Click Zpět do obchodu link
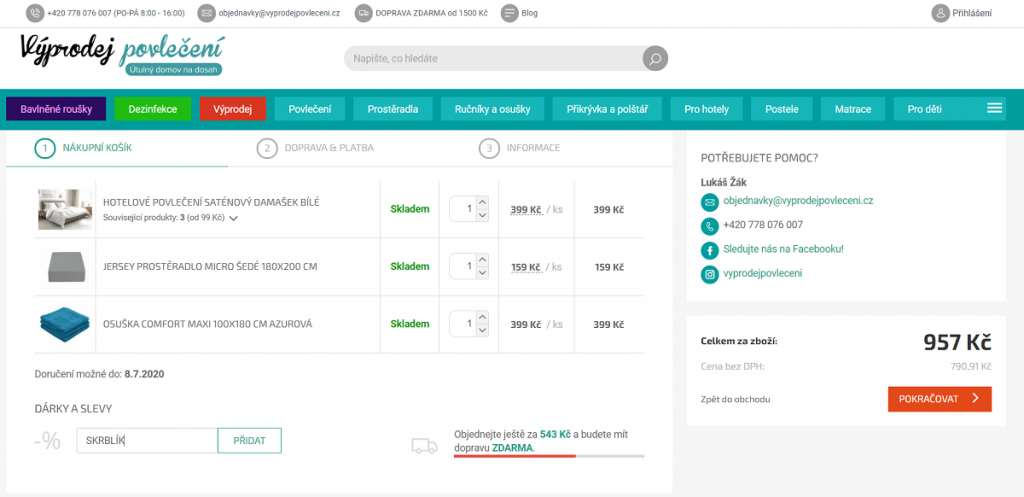The width and height of the screenshot is (1024, 497). [735, 399]
